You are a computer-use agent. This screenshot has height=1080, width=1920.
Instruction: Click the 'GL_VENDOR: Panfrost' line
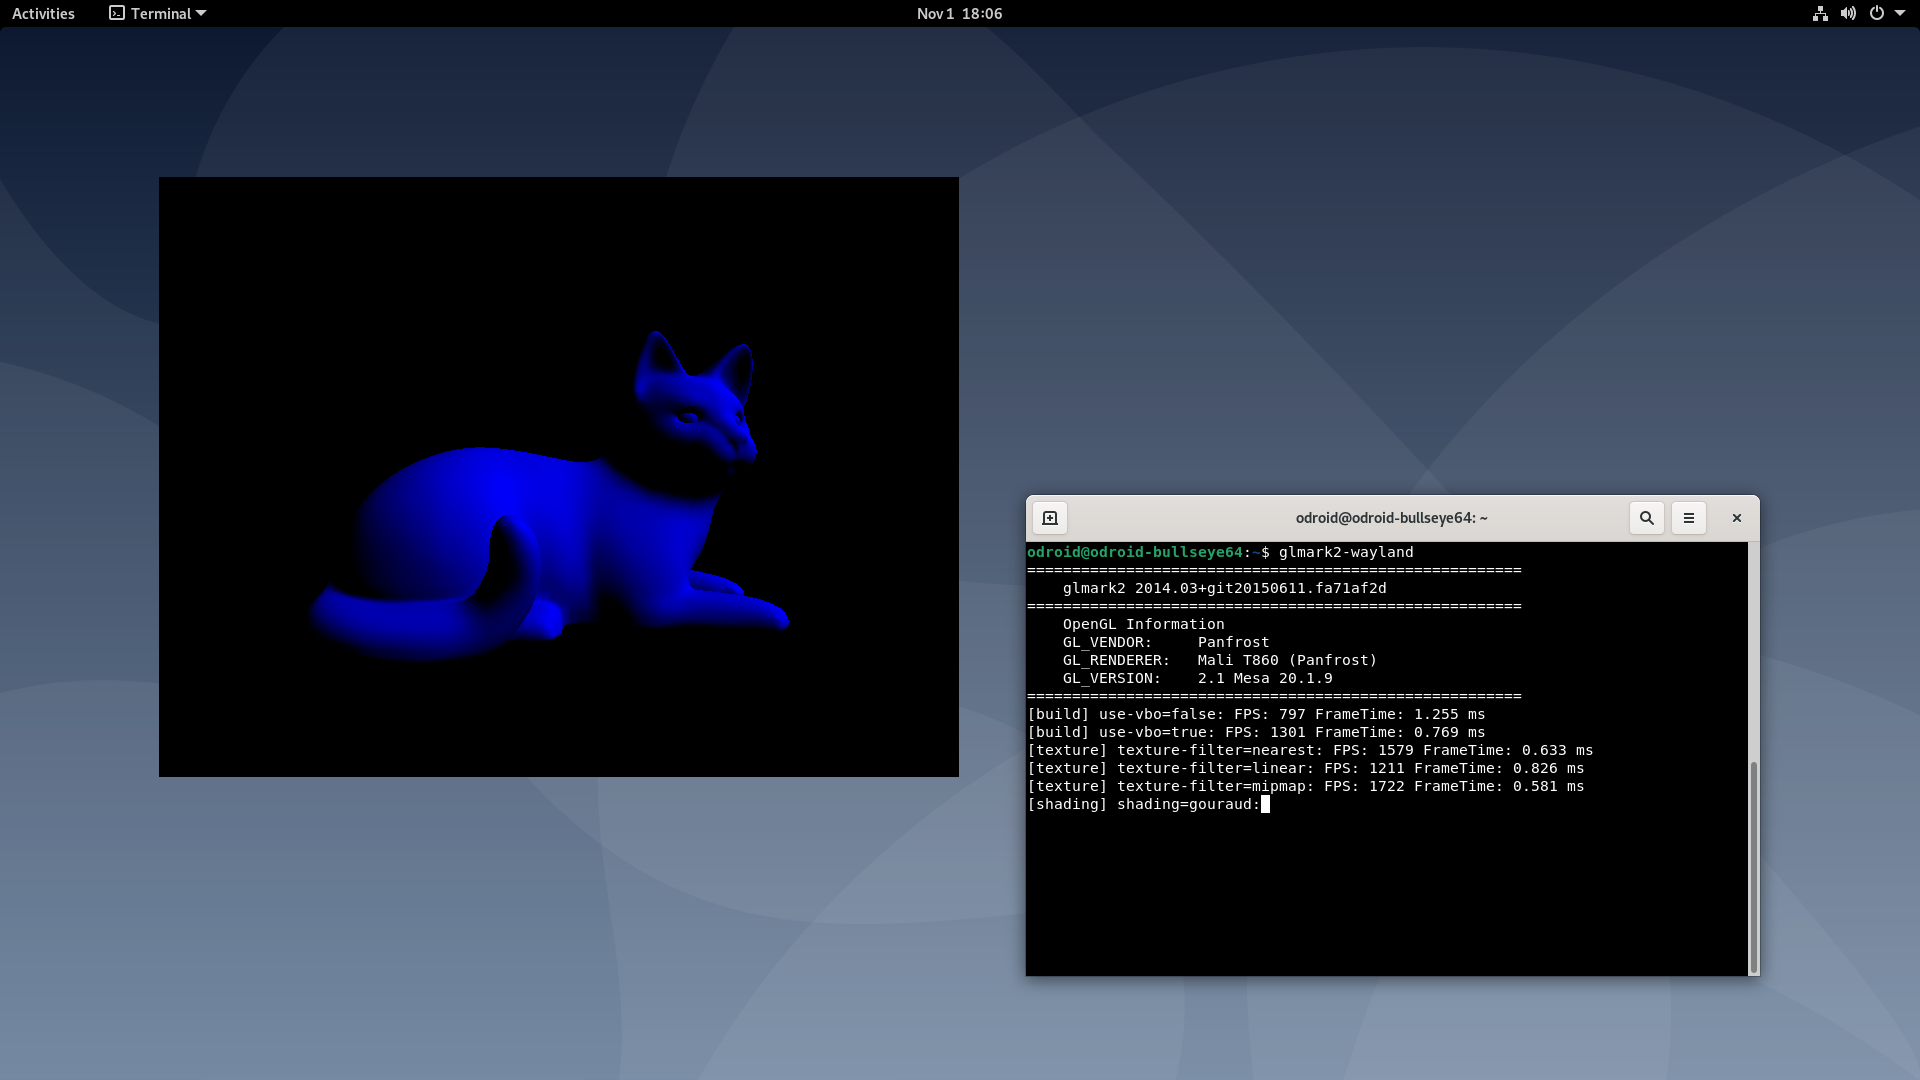click(x=1165, y=642)
